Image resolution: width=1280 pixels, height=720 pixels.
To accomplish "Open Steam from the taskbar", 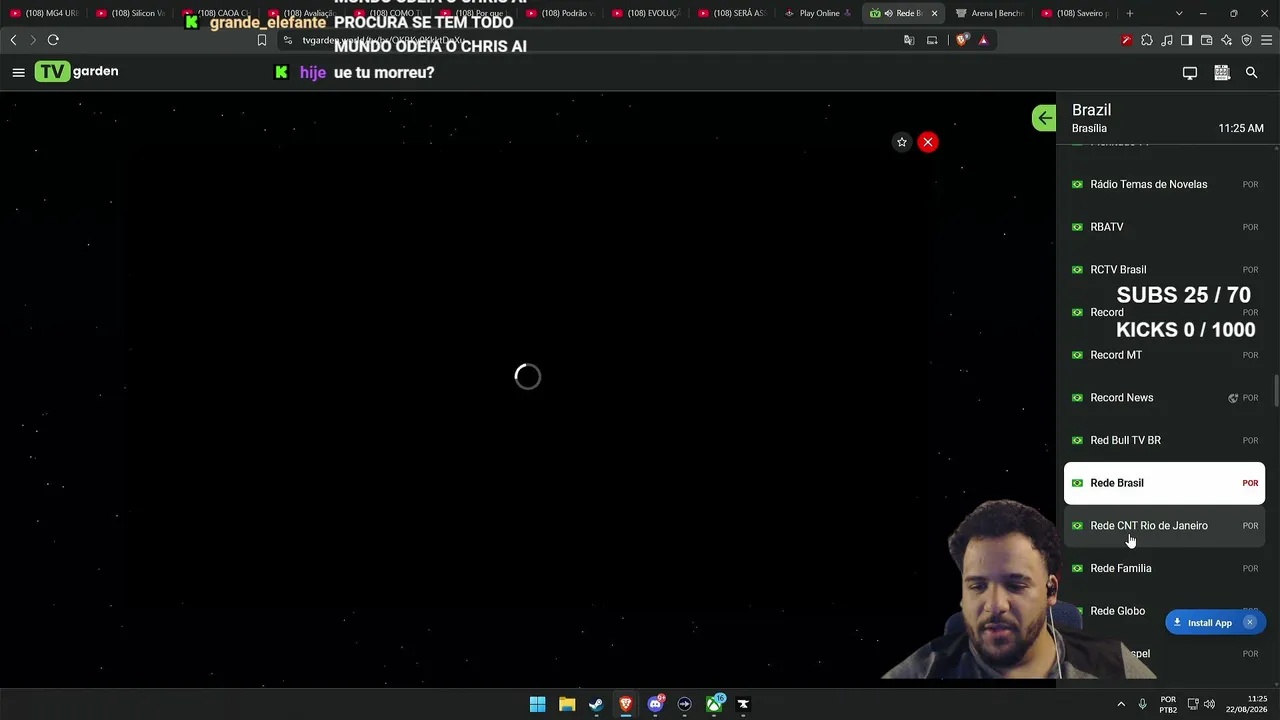I will coord(596,704).
